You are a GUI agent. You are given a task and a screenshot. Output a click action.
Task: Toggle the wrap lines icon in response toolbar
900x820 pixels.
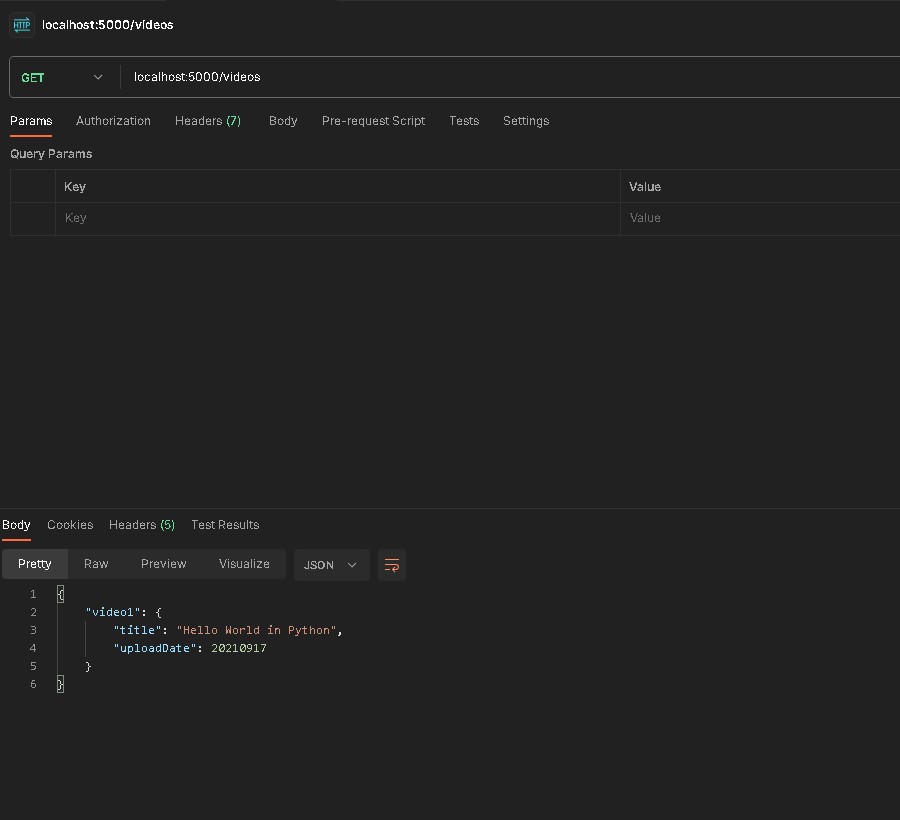pos(392,565)
